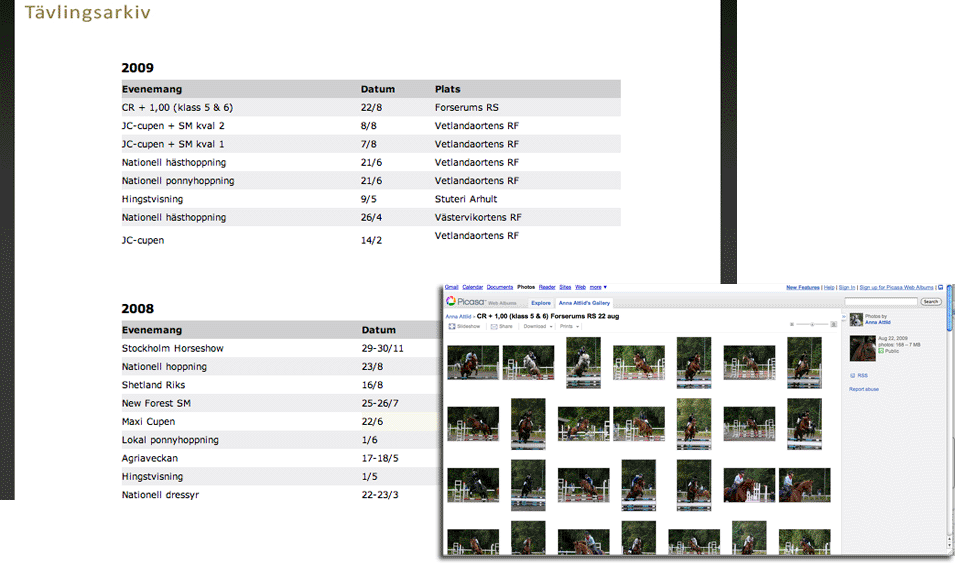This screenshot has height=572, width=966.
Task: Click the 'Tävlingsarkiv' page heading
Action: point(87,12)
